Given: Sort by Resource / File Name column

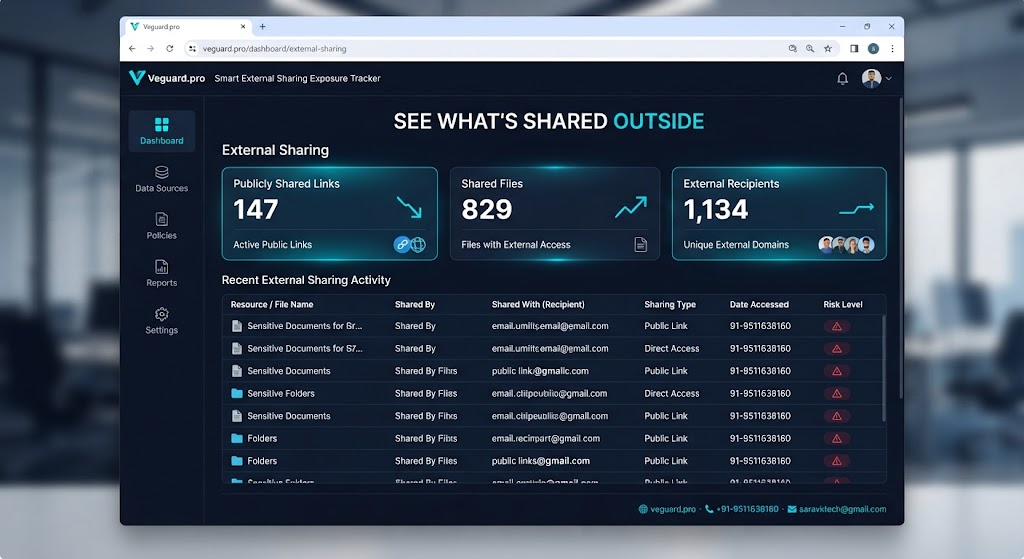Looking at the screenshot, I should [272, 304].
